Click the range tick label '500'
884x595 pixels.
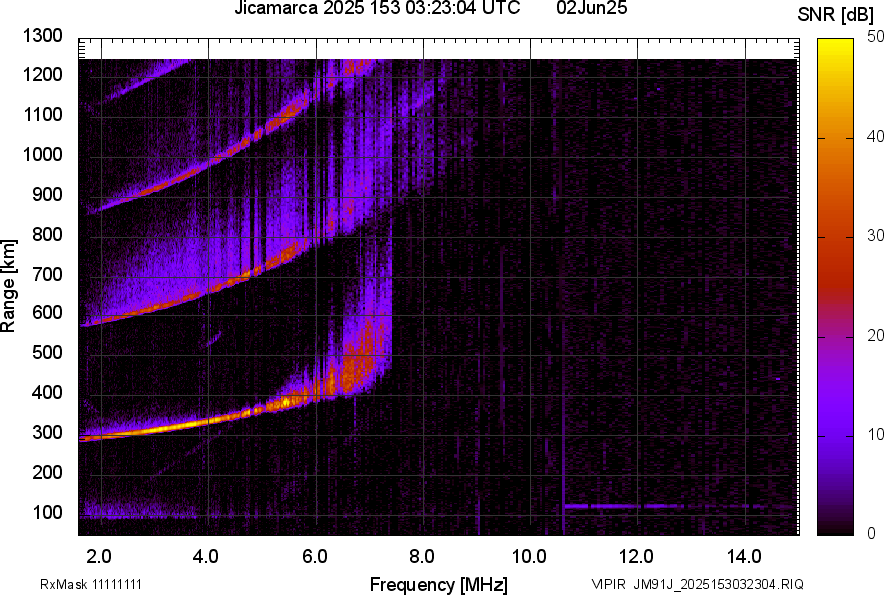(x=47, y=352)
